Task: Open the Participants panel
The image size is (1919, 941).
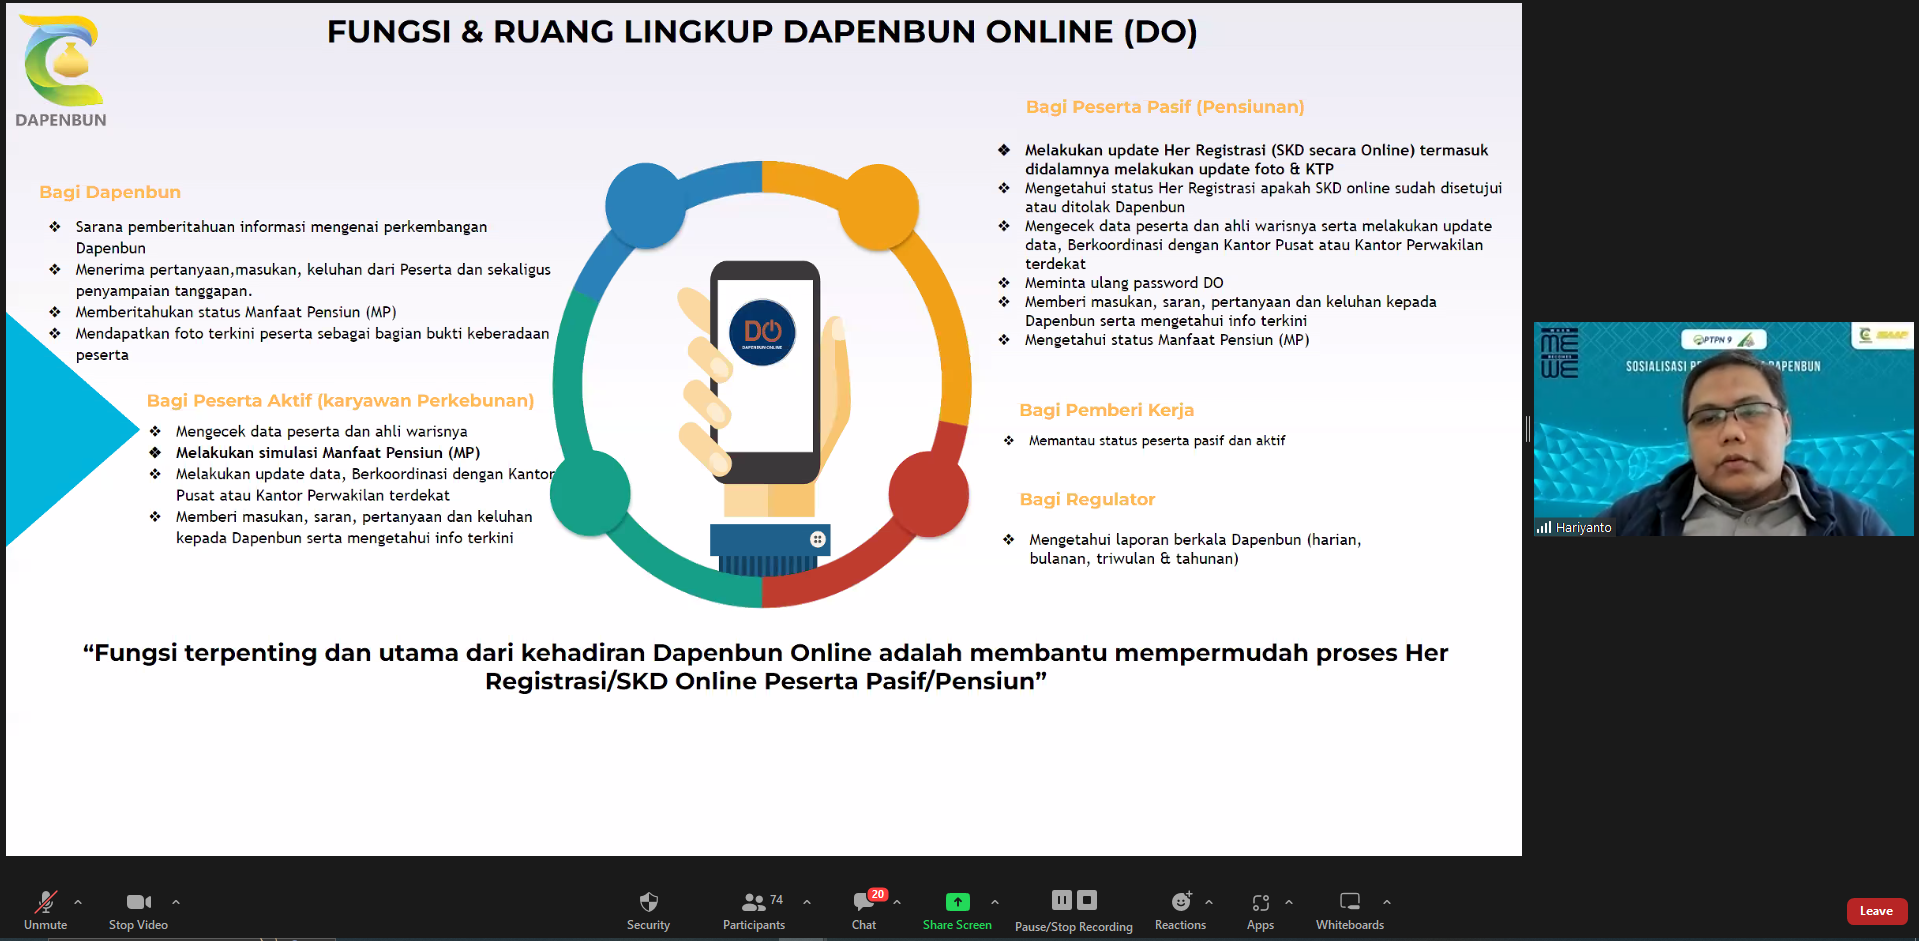Action: 753,910
